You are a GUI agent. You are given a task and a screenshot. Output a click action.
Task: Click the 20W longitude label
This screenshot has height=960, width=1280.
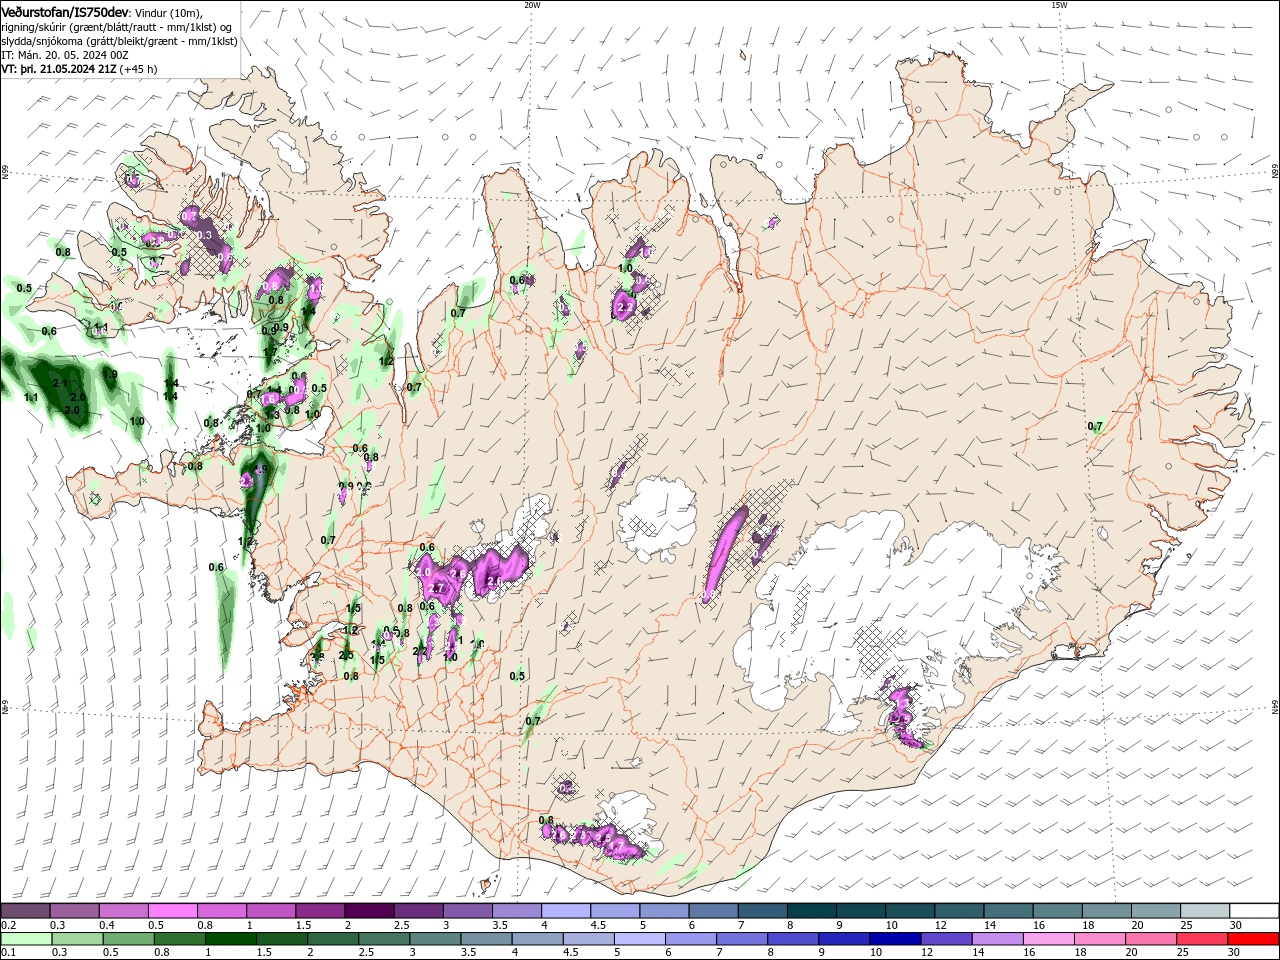point(532,5)
